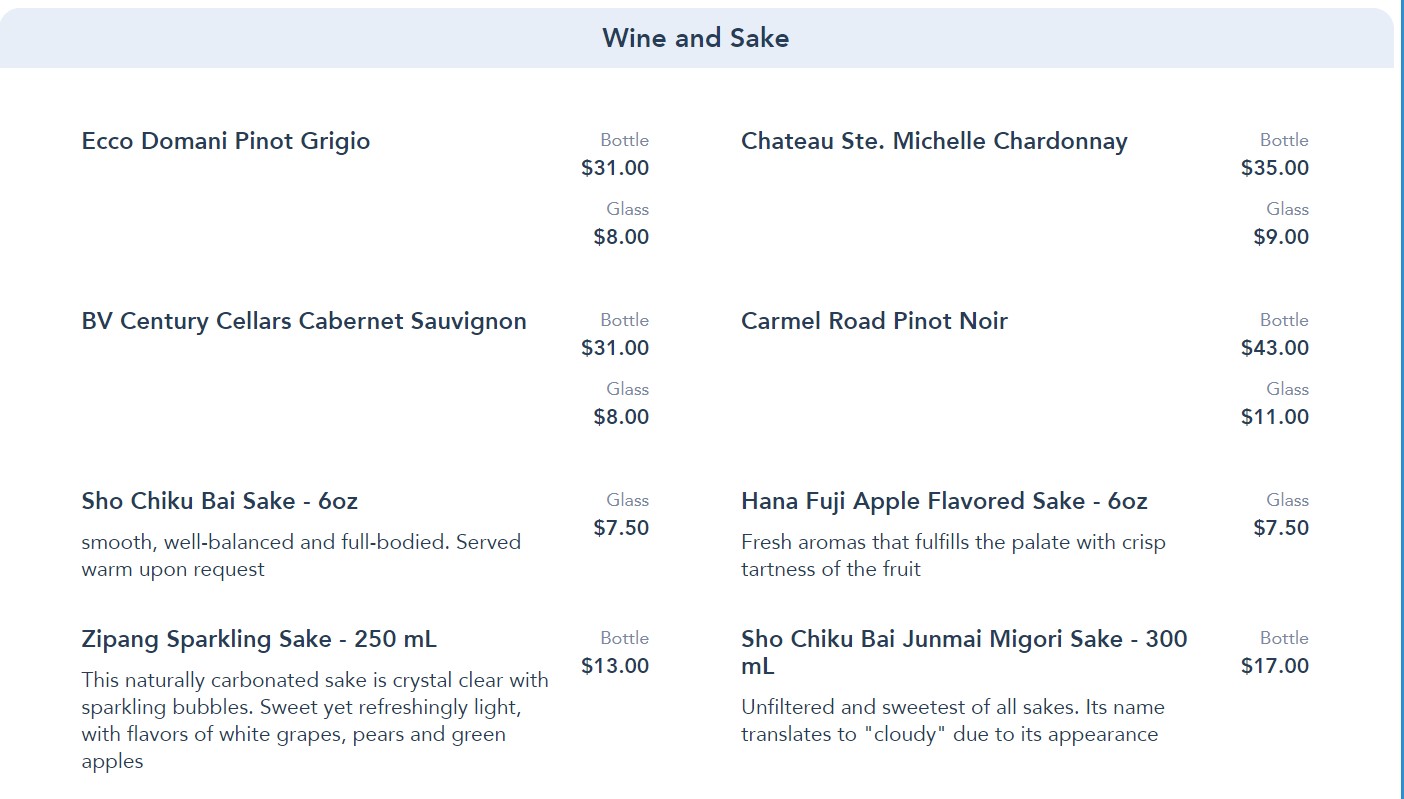Select Ecco Domani Pinot Grigio item
Screen dimensions: 1404x799
pyautogui.click(x=226, y=141)
